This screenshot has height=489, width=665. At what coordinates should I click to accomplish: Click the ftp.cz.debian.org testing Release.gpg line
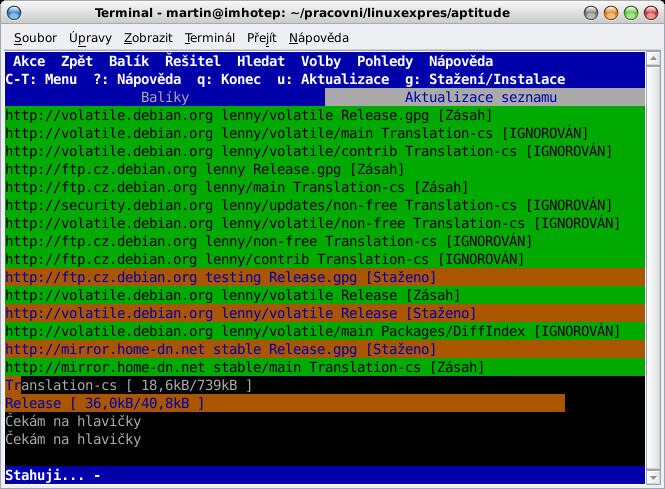(219, 276)
